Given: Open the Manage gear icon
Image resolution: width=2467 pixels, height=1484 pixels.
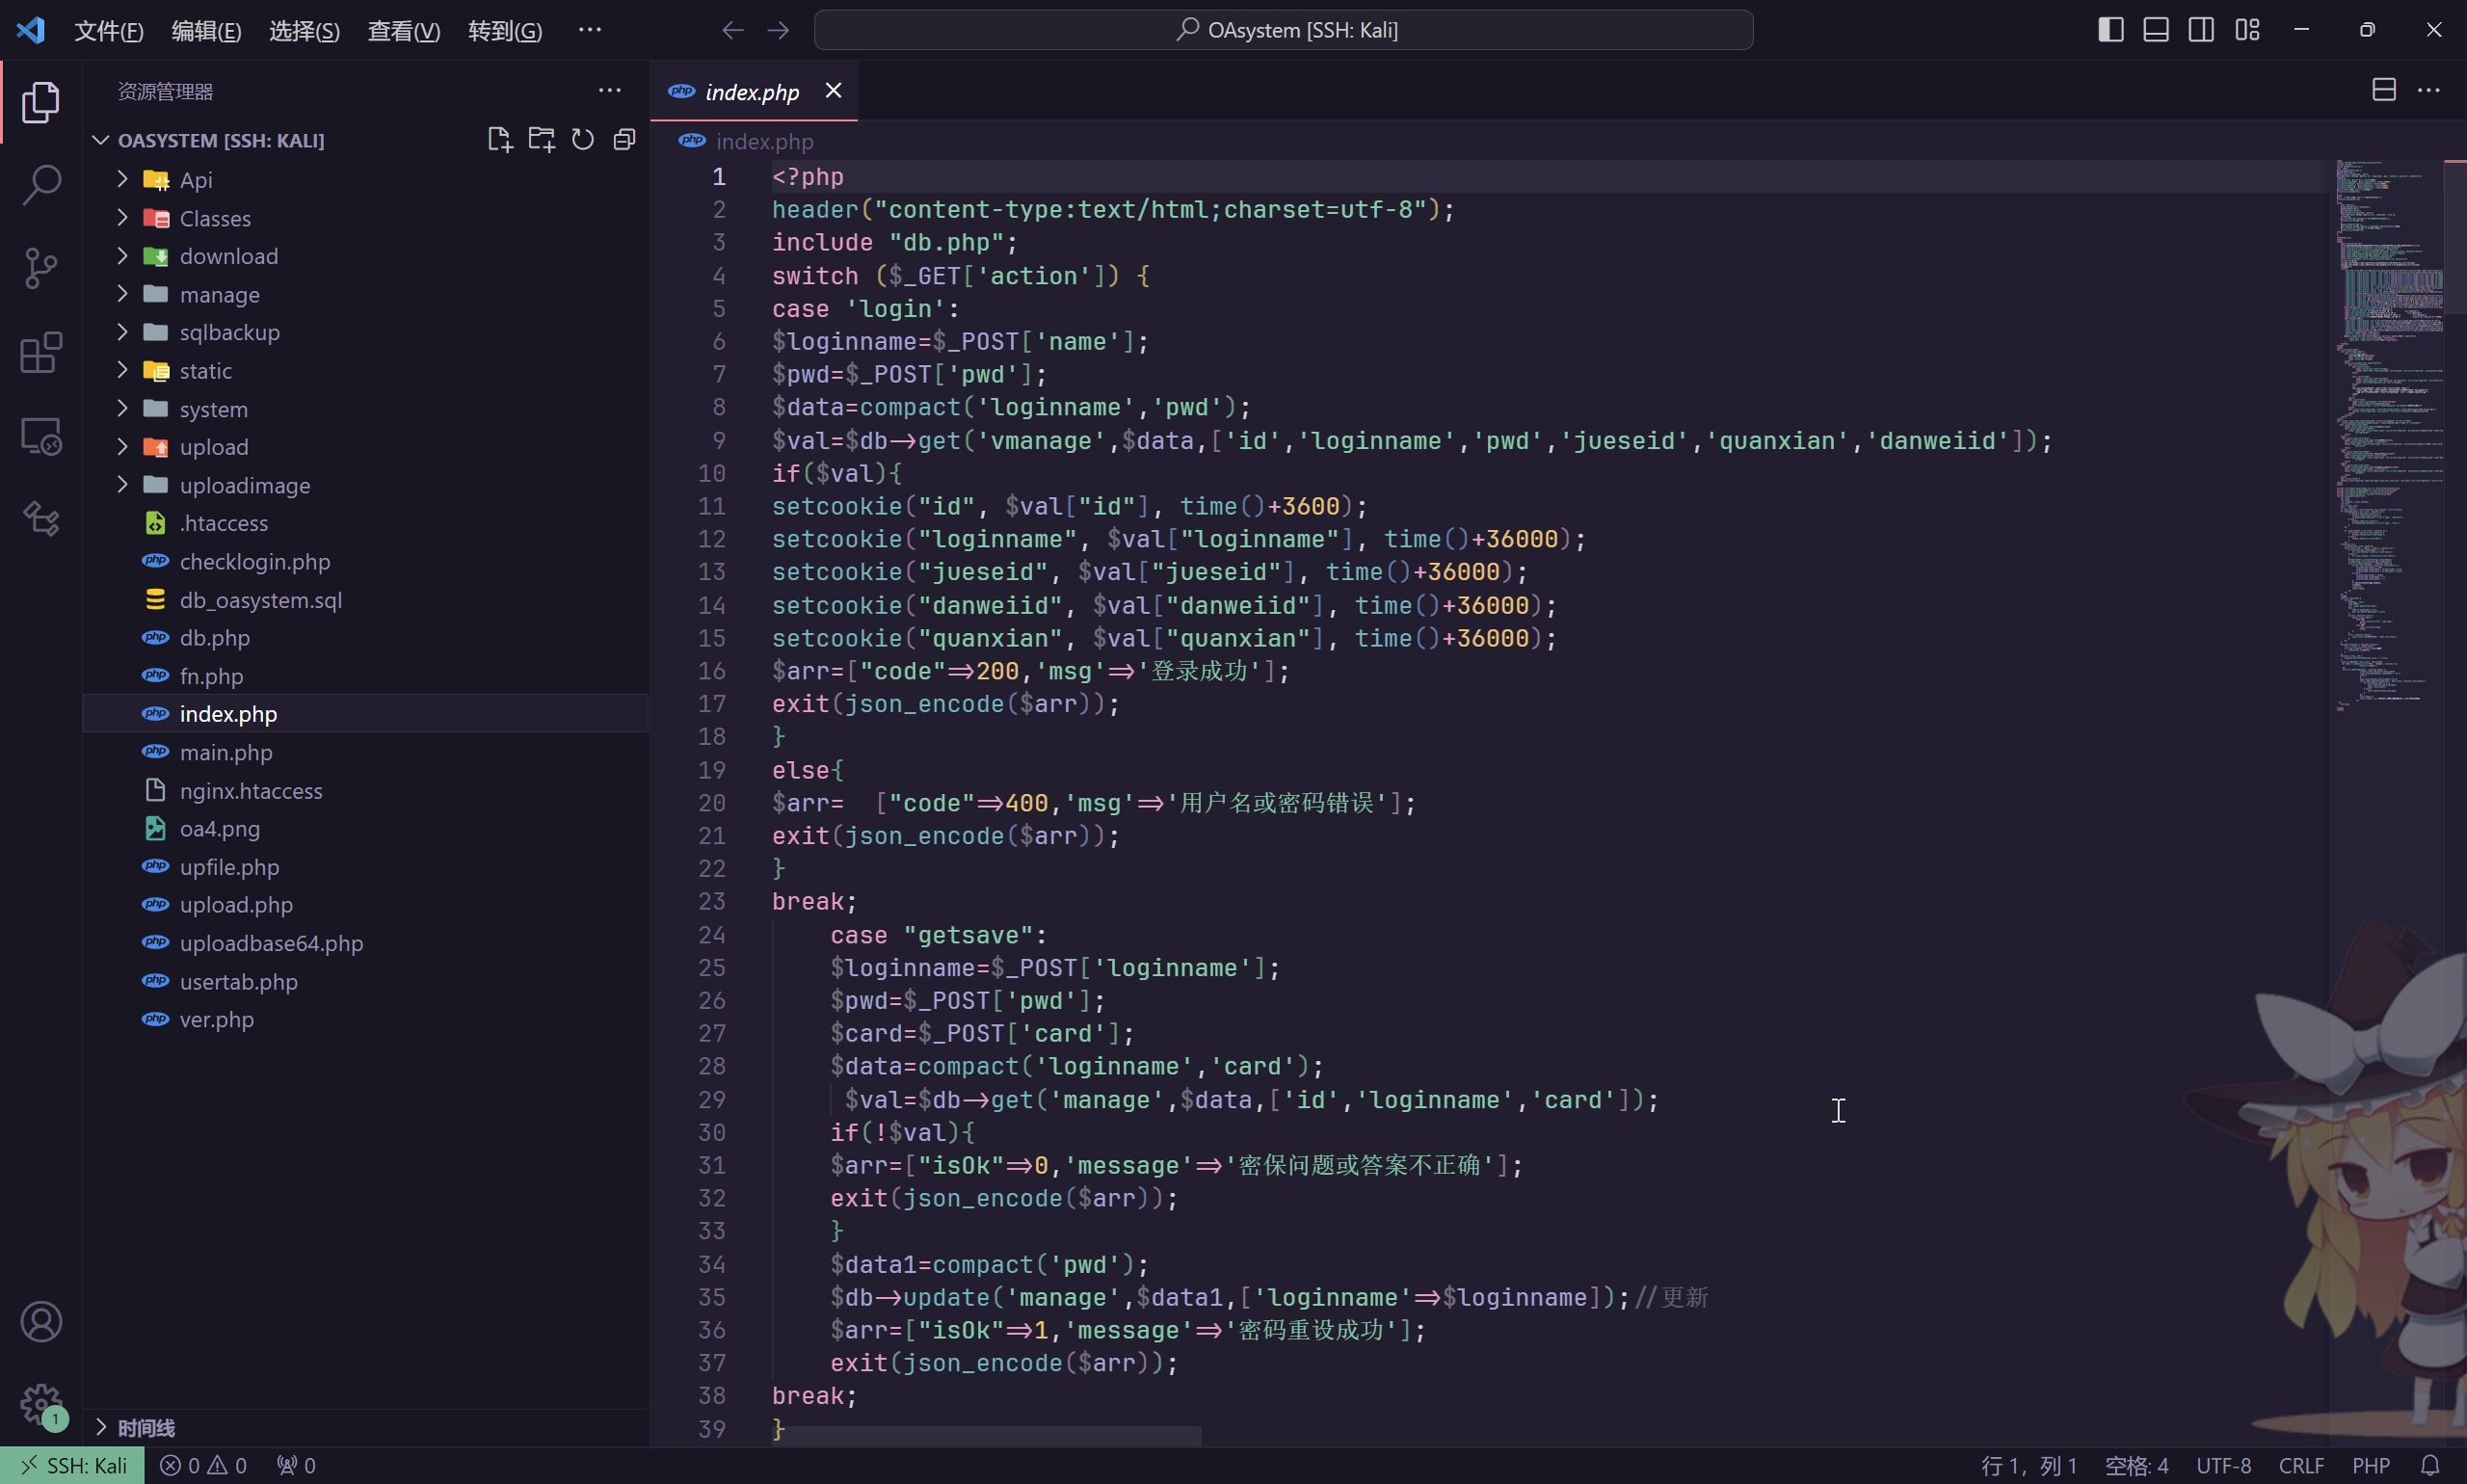Looking at the screenshot, I should (x=41, y=1404).
